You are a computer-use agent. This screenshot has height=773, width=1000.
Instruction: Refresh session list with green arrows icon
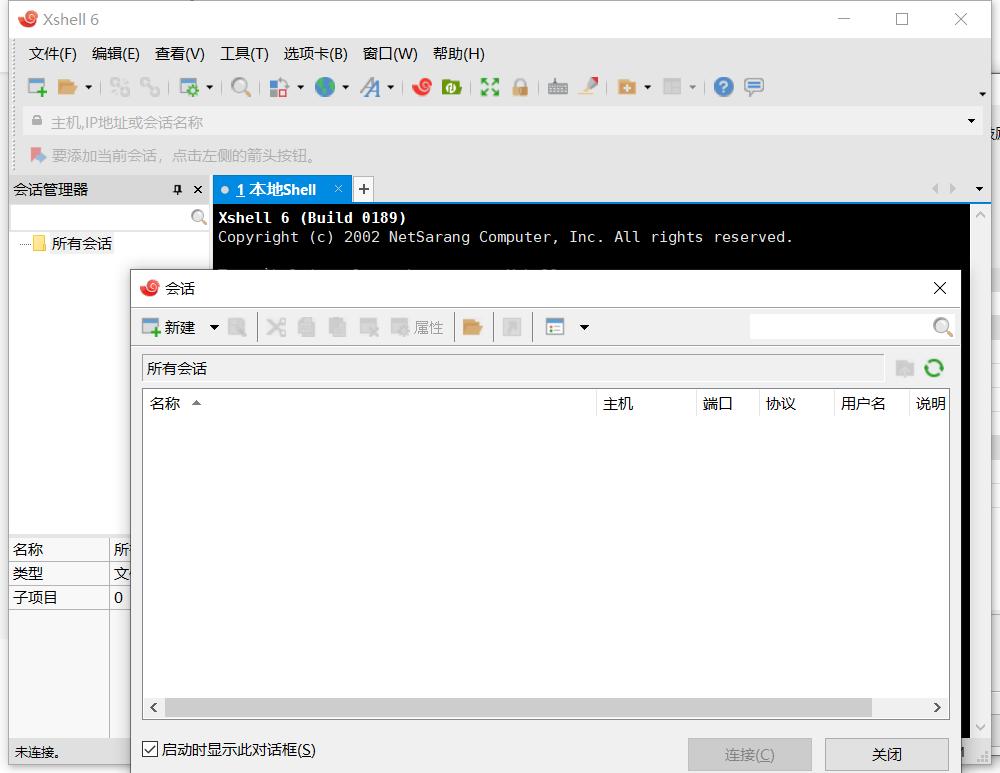tap(934, 368)
